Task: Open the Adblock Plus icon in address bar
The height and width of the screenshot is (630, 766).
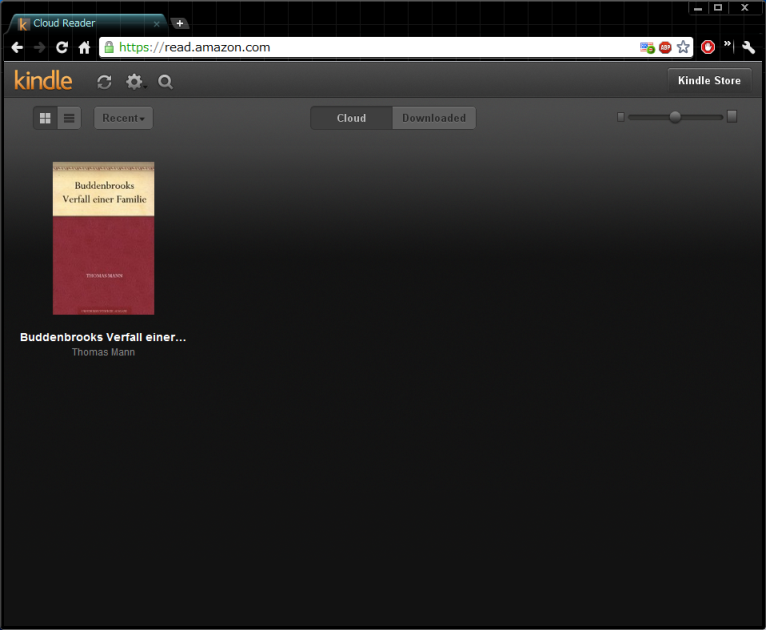Action: pyautogui.click(x=665, y=47)
